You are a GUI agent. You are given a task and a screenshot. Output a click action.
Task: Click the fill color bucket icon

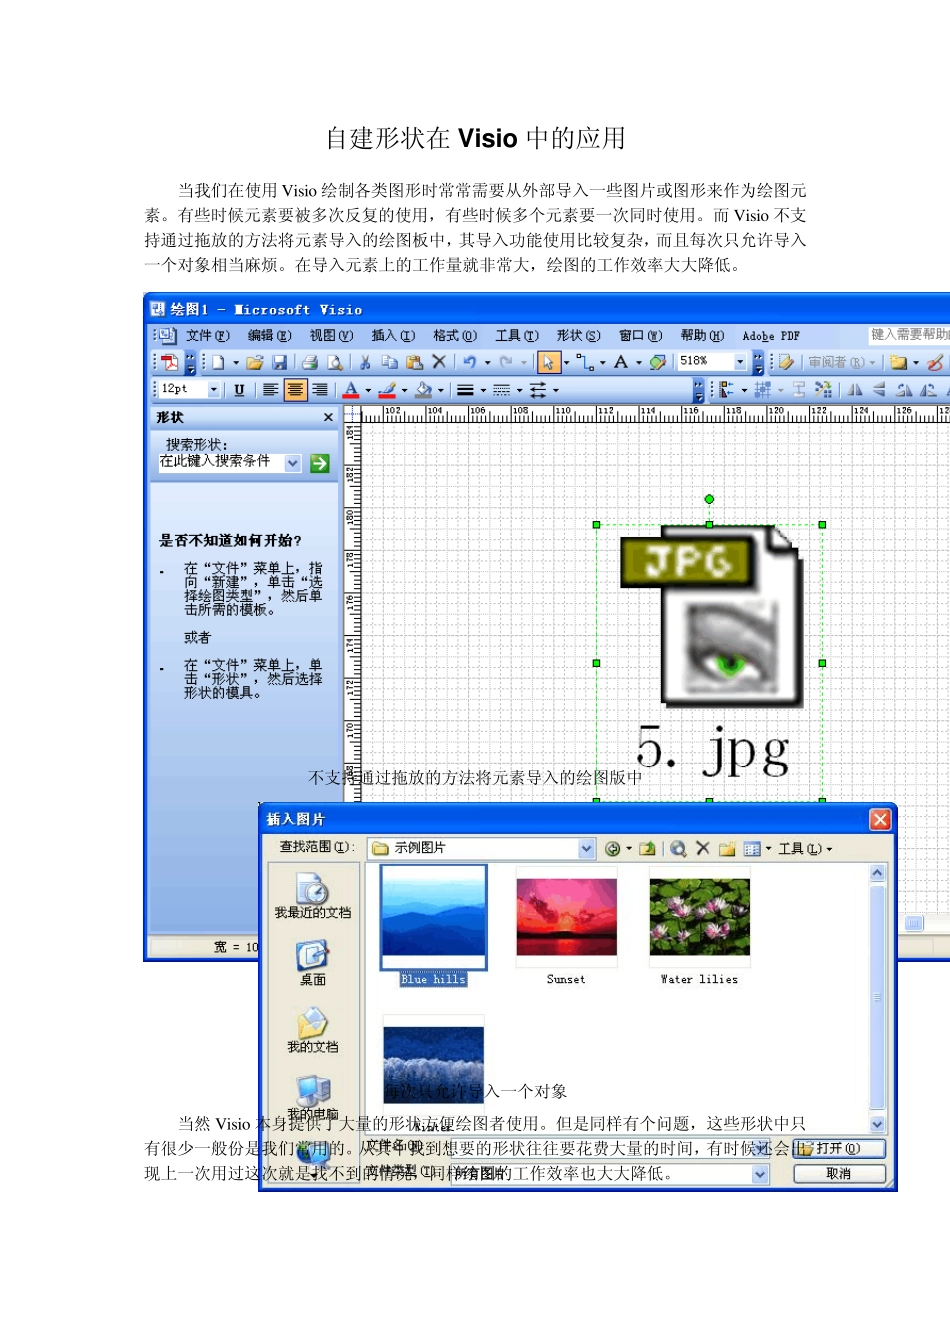click(x=424, y=390)
